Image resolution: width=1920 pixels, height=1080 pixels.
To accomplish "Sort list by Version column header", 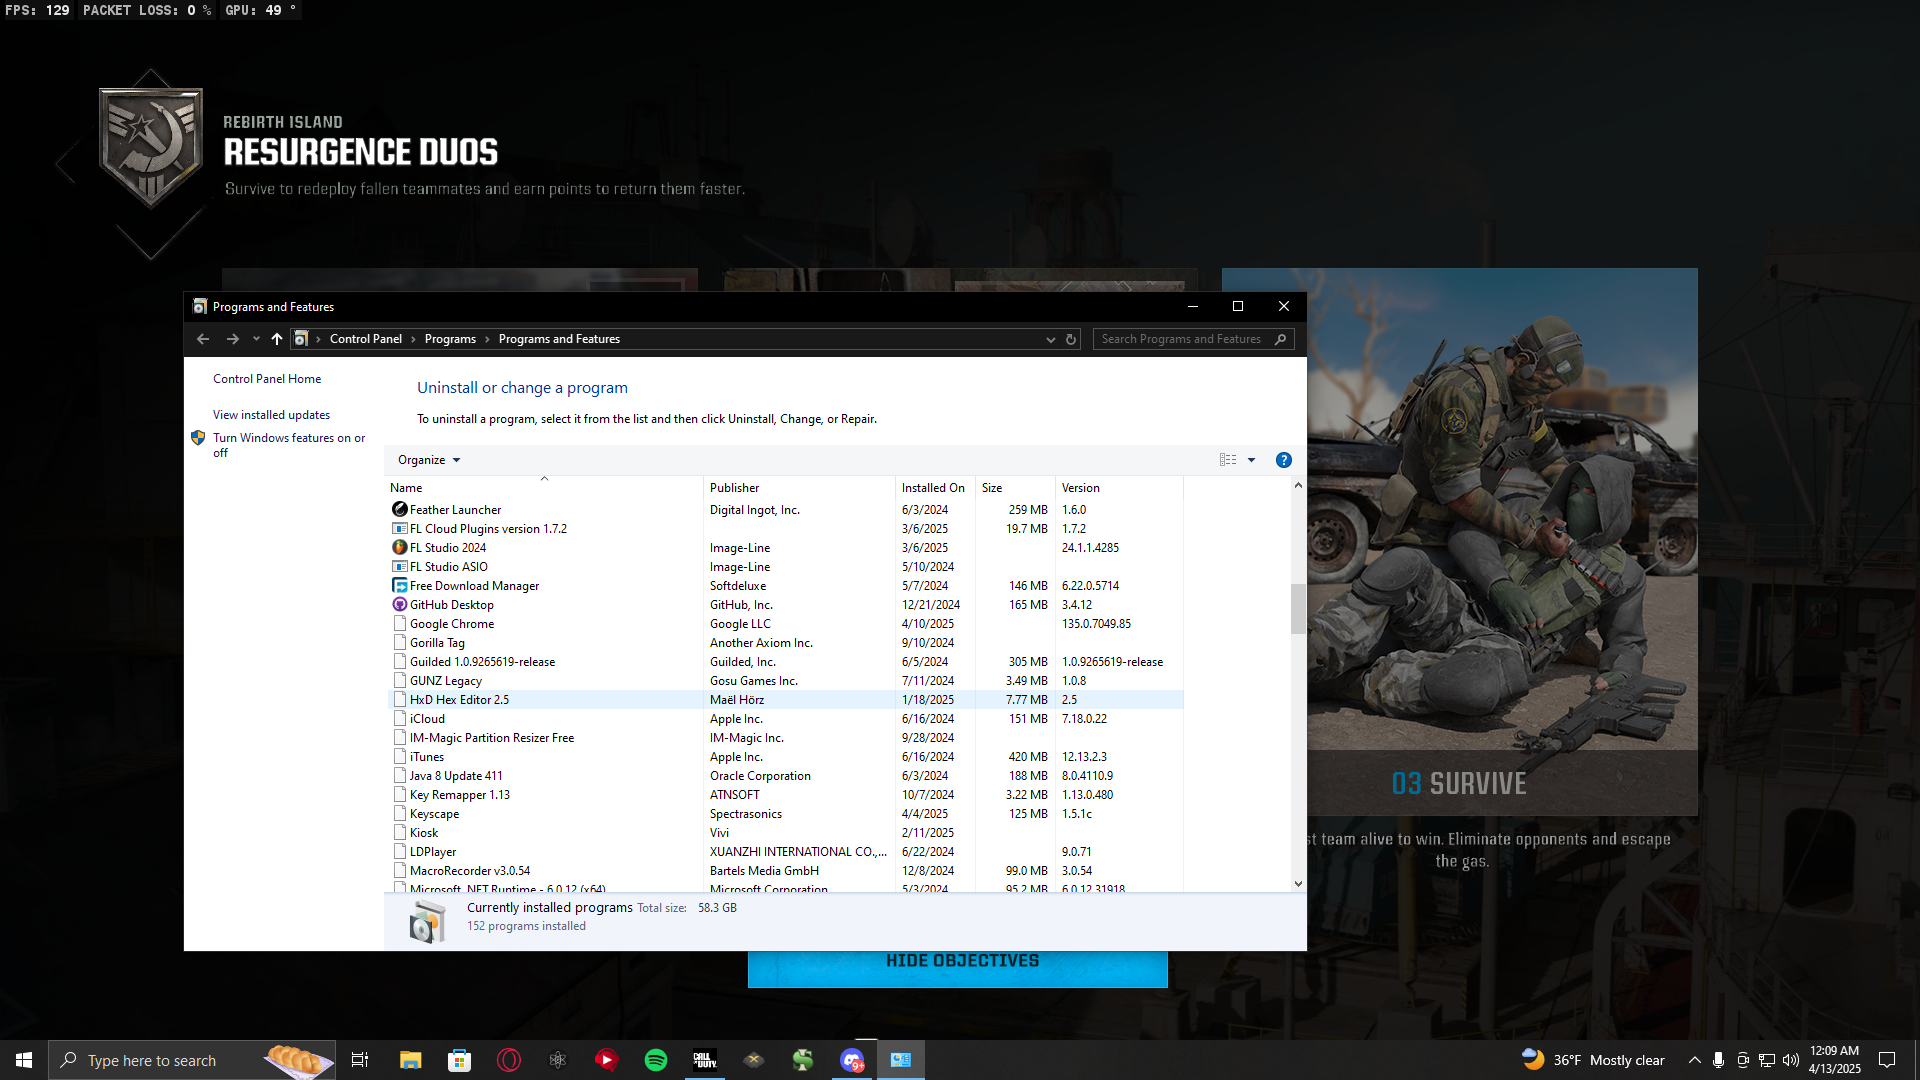I will coord(1119,488).
